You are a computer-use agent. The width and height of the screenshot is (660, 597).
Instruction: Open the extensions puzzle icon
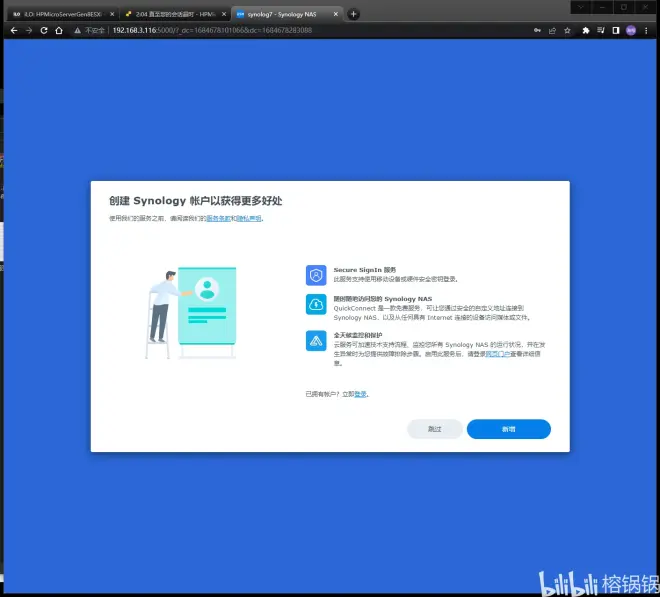[585, 30]
